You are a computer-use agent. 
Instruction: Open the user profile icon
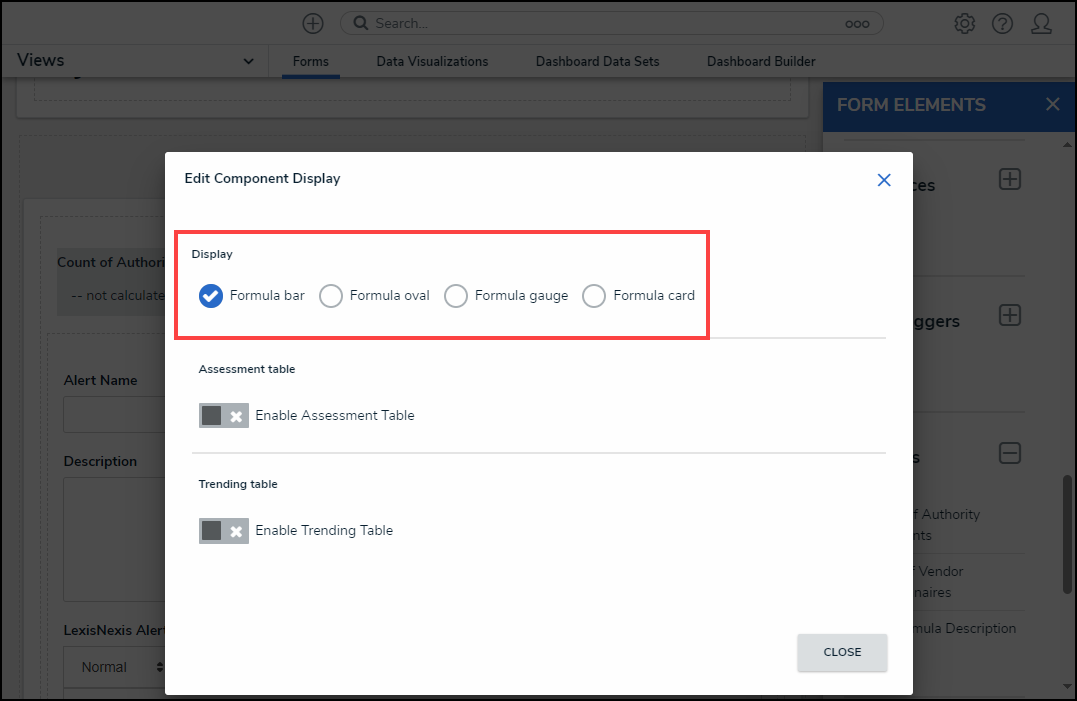[1041, 23]
